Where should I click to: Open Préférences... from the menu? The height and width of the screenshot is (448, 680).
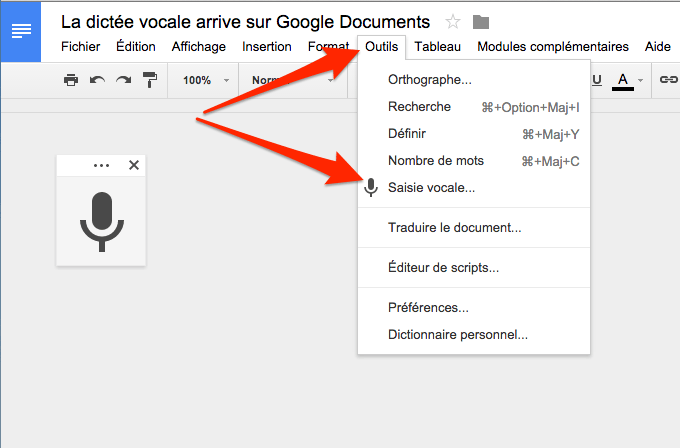(474, 307)
